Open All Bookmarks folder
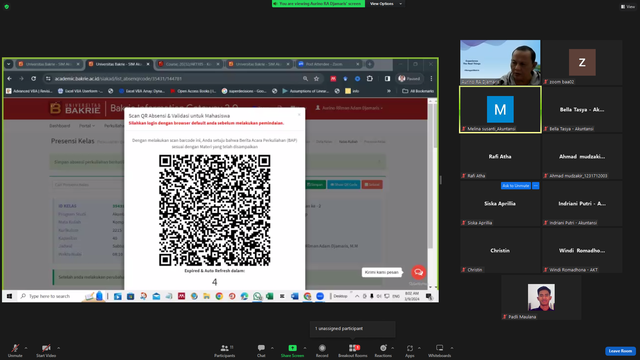 [418, 91]
